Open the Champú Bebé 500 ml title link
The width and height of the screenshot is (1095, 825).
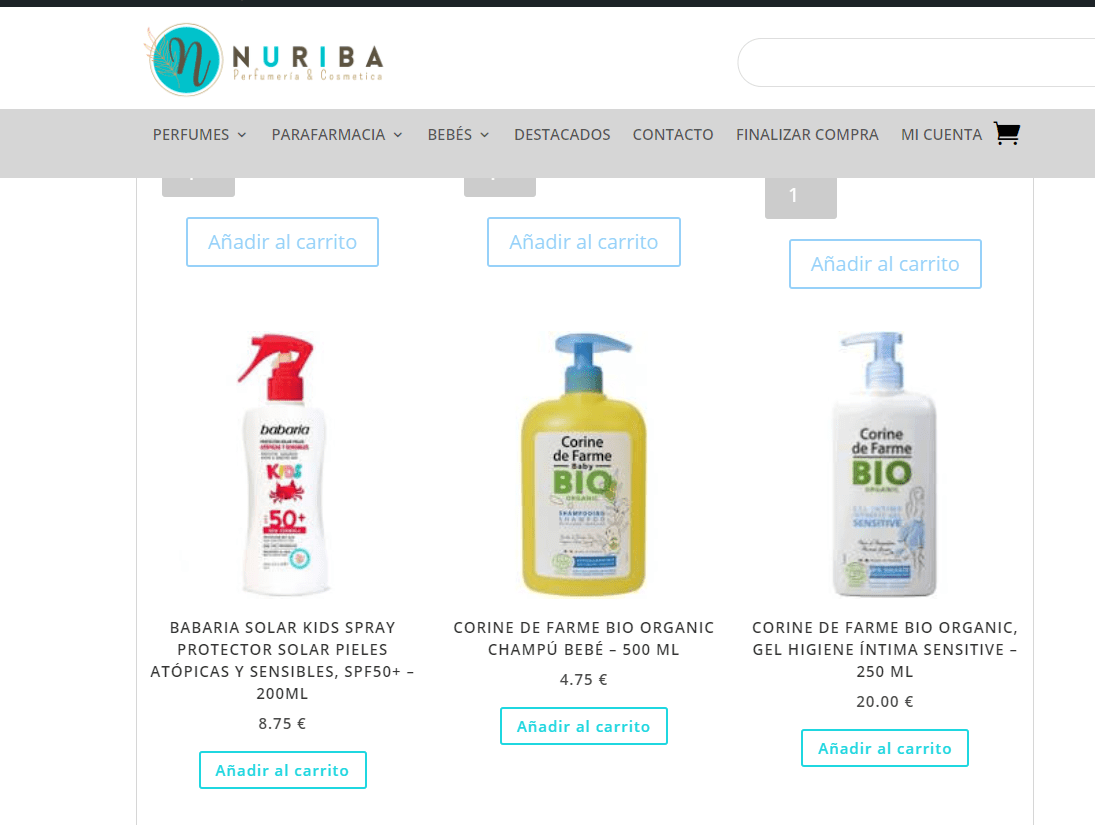pyautogui.click(x=584, y=638)
